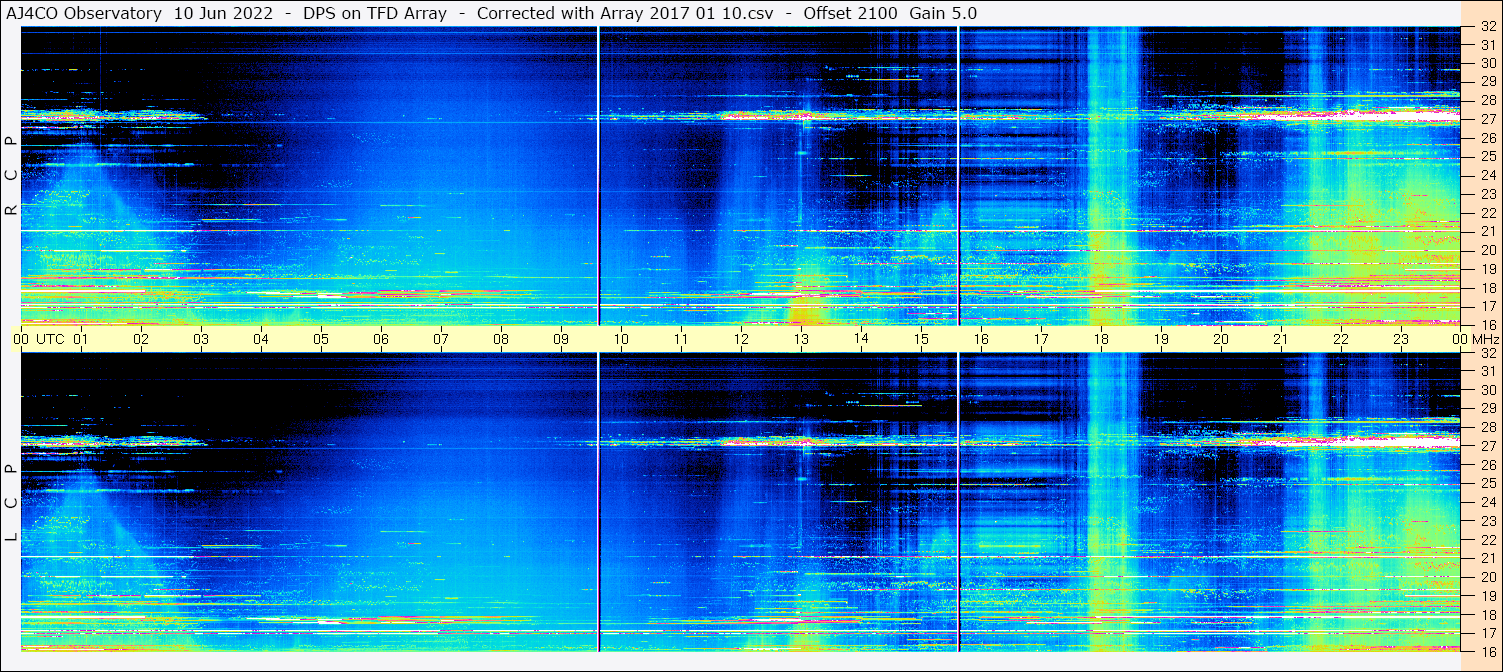Click the 32 MHz label on upper scale
This screenshot has width=1503, height=672.
[x=1487, y=27]
